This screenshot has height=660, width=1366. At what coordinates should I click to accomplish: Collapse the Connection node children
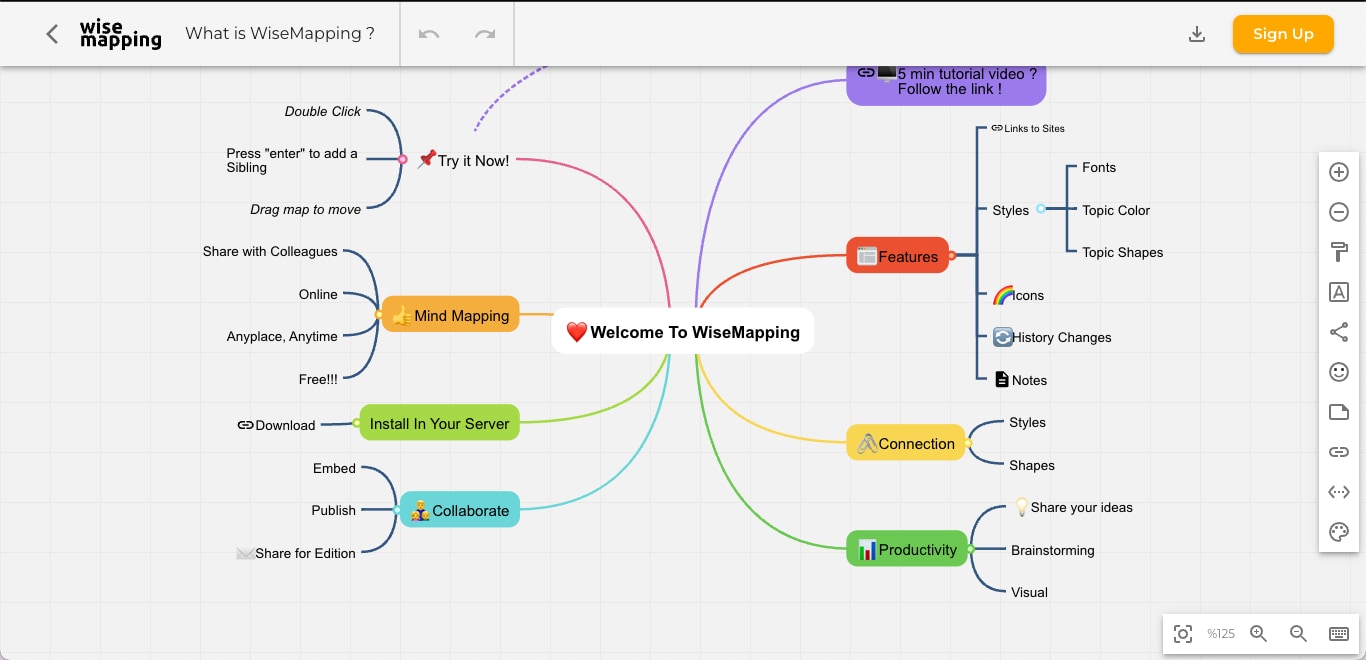[x=968, y=443]
